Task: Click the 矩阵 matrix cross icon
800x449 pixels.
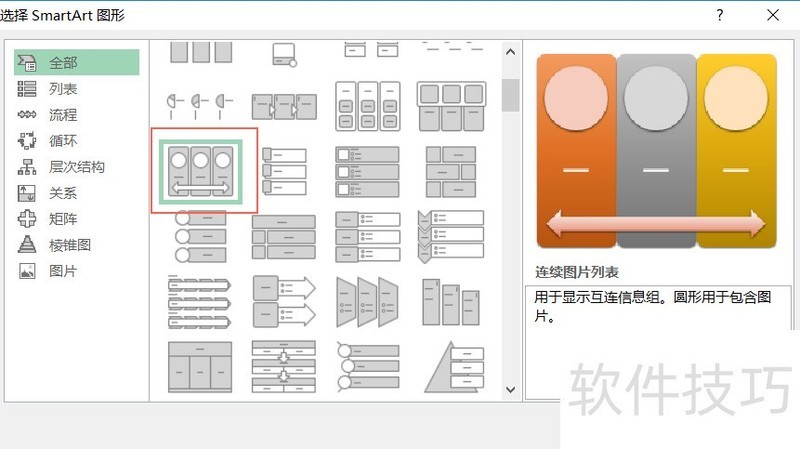Action: click(x=27, y=219)
